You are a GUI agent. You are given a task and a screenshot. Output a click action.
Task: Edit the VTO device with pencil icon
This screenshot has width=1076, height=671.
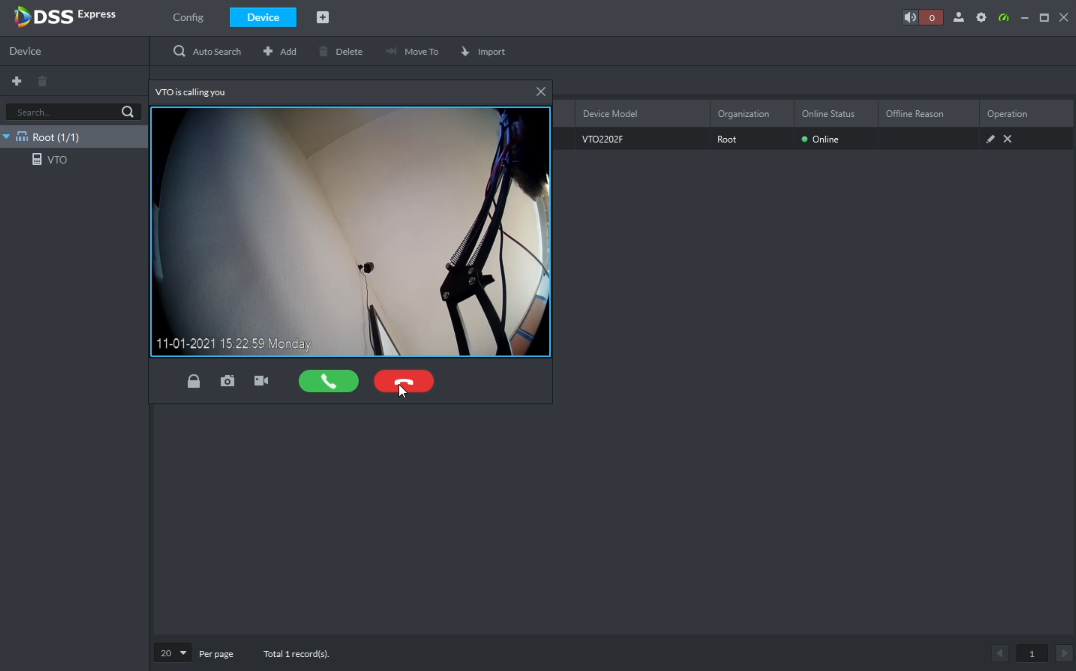[990, 139]
